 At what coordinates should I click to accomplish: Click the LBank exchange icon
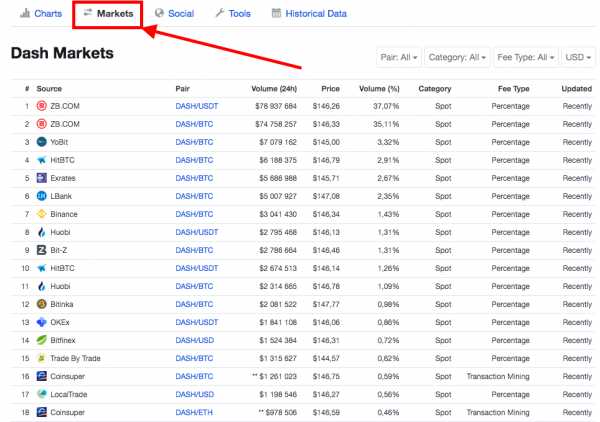tap(41, 196)
